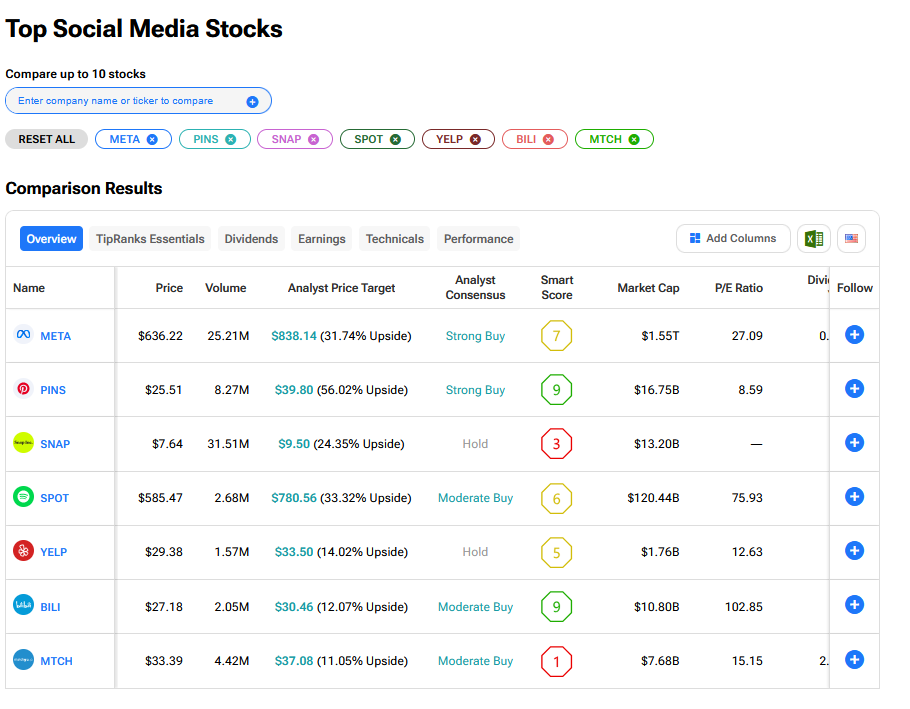The height and width of the screenshot is (709, 910).
Task: Sort by Market Cap column header
Action: coord(648,288)
